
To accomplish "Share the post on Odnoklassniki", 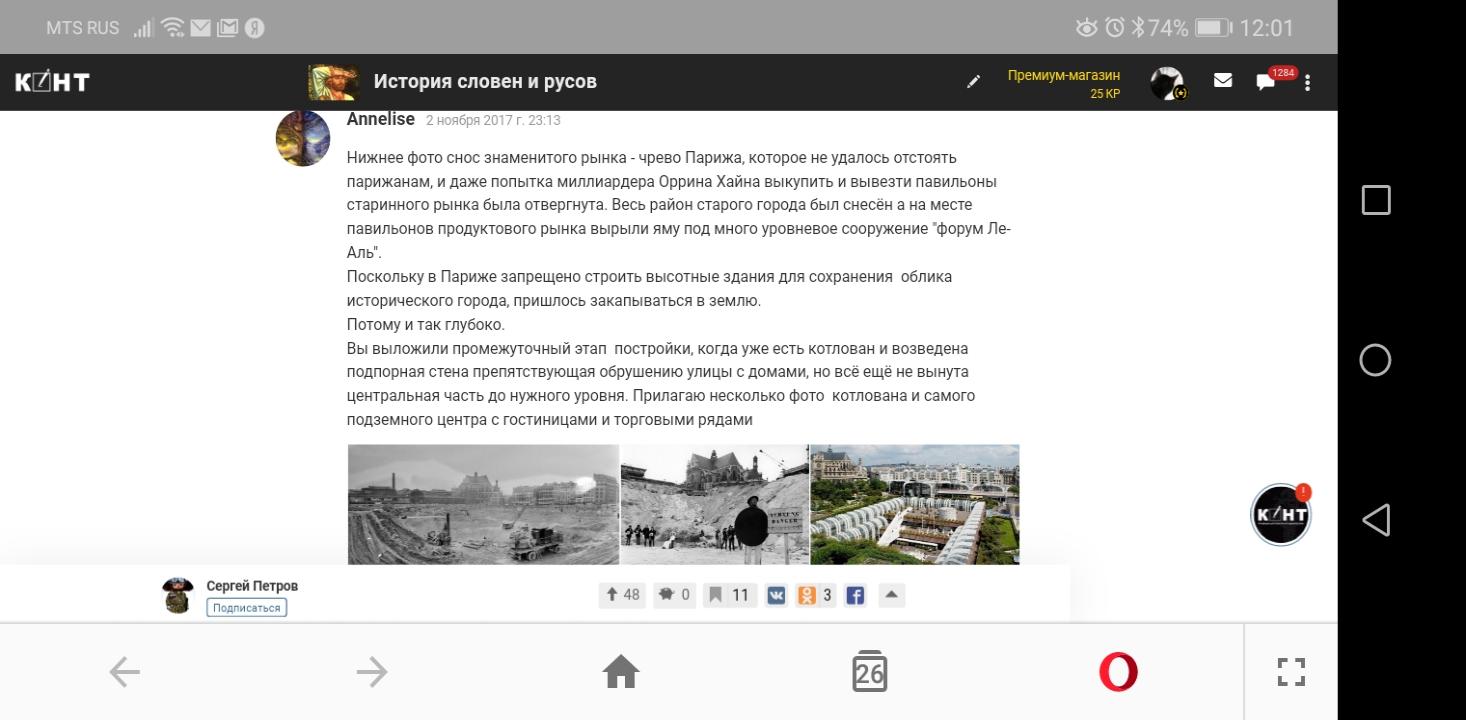I will (x=815, y=595).
